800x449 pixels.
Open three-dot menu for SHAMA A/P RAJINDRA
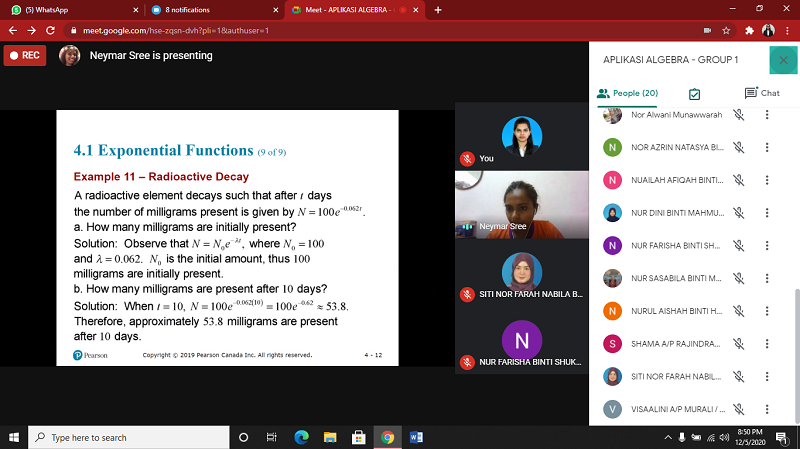pos(767,344)
